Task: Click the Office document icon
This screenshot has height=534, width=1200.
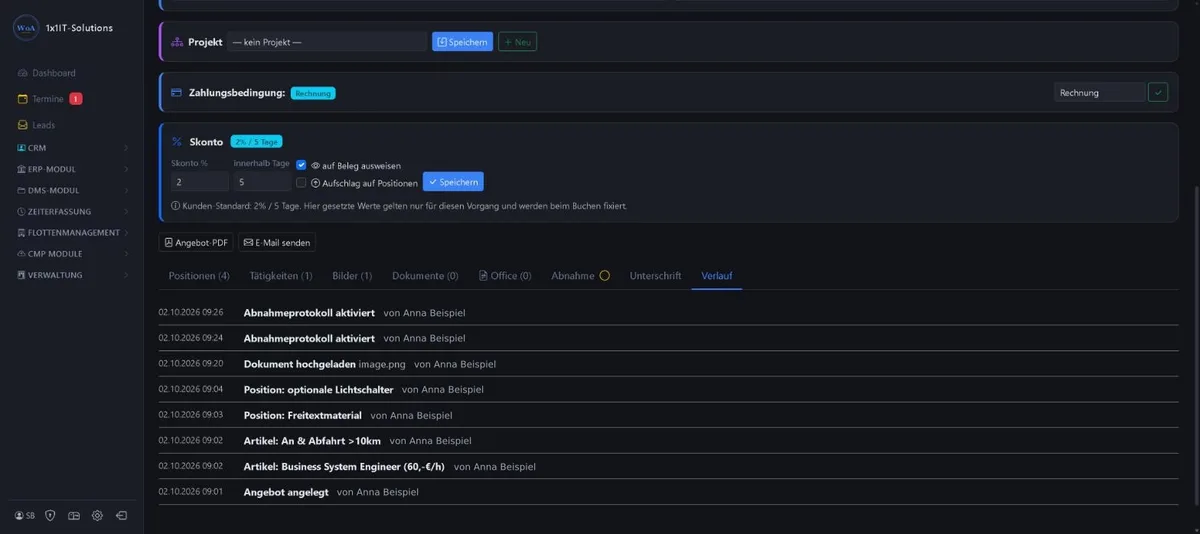Action: click(483, 276)
